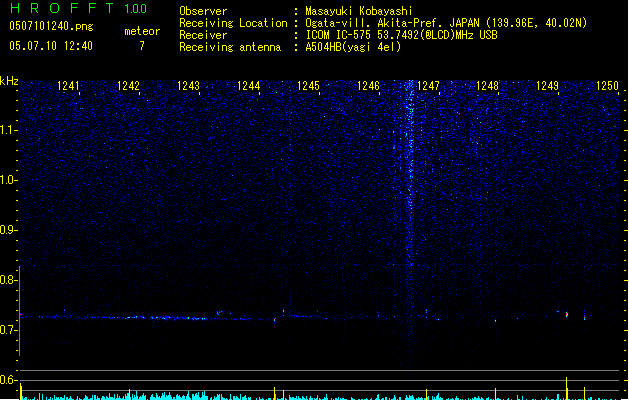
Task: Click the 1250 time marker
Action: (x=607, y=86)
